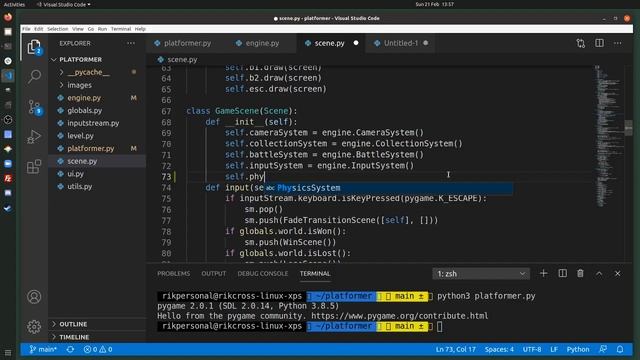Open changes compare icon in editor toolbar

580,43
